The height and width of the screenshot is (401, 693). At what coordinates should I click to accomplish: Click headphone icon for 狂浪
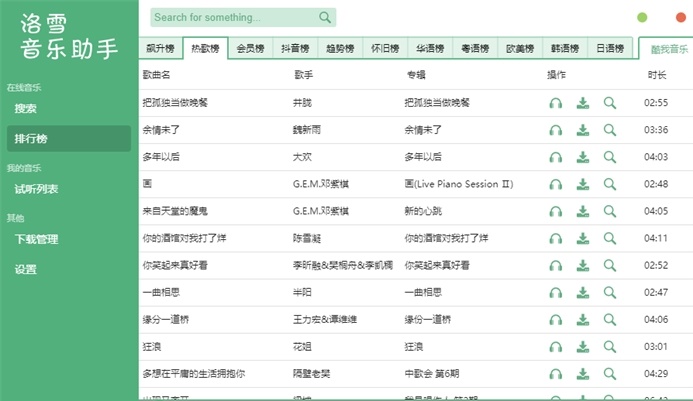(556, 347)
